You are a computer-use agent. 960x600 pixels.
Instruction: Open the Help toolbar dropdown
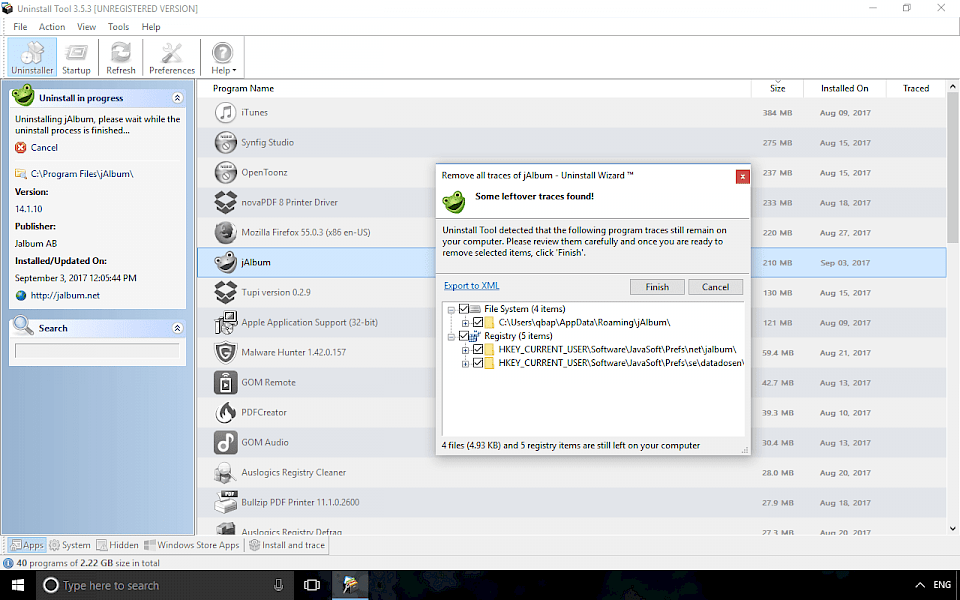pyautogui.click(x=223, y=58)
